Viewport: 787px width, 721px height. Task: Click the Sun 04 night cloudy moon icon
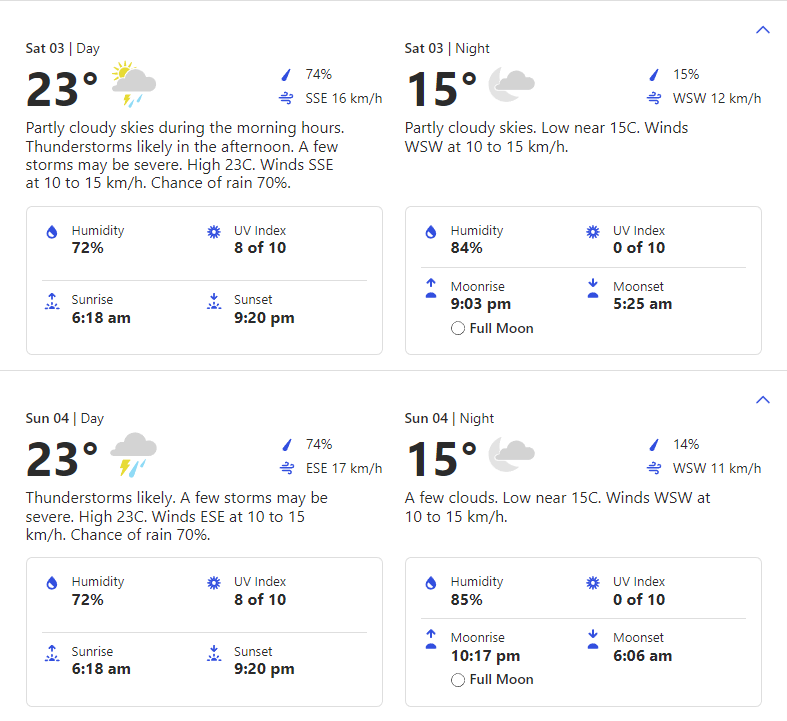[x=511, y=454]
